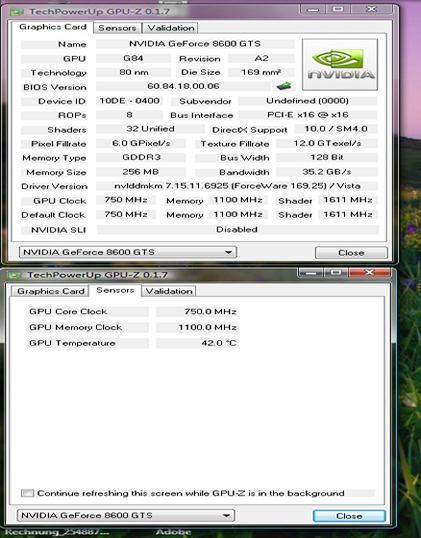Screen dimensions: 421x538
Task: Click Driver Version field value
Action: coord(237,186)
